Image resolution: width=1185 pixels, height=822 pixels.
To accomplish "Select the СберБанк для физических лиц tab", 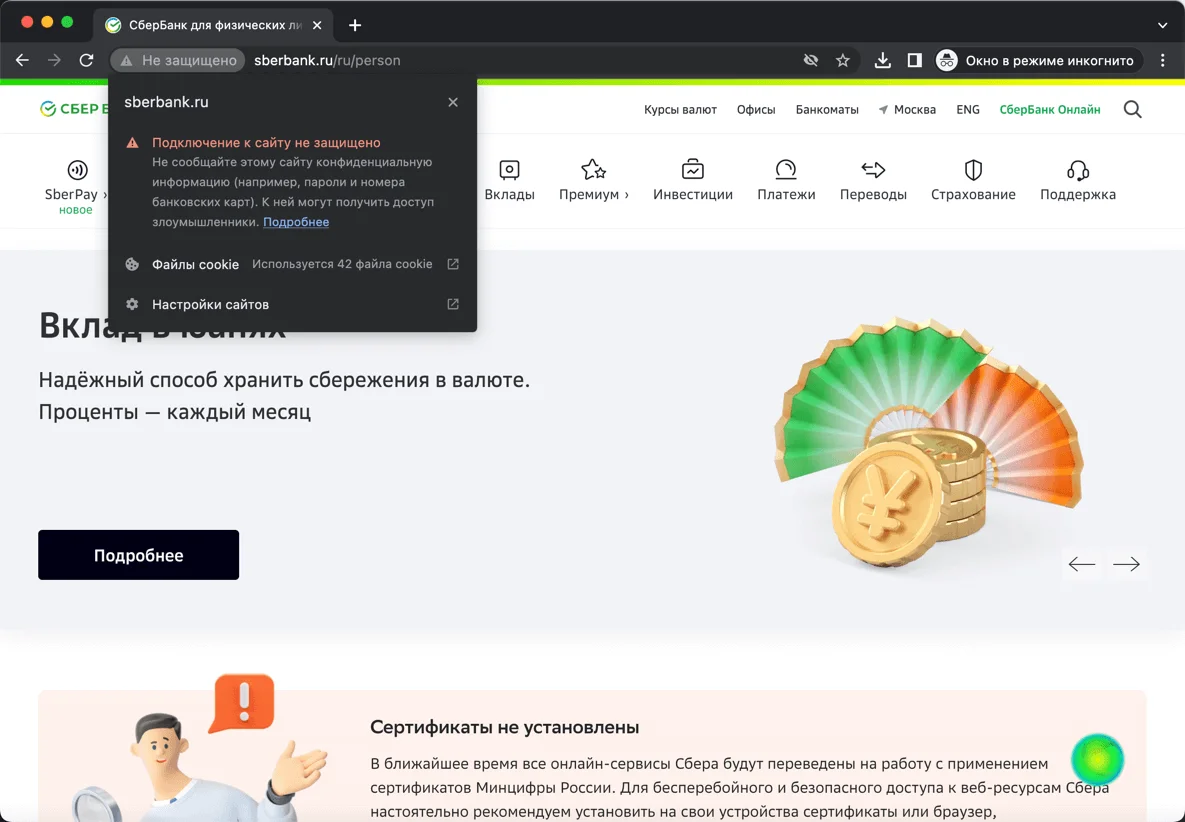I will [214, 25].
